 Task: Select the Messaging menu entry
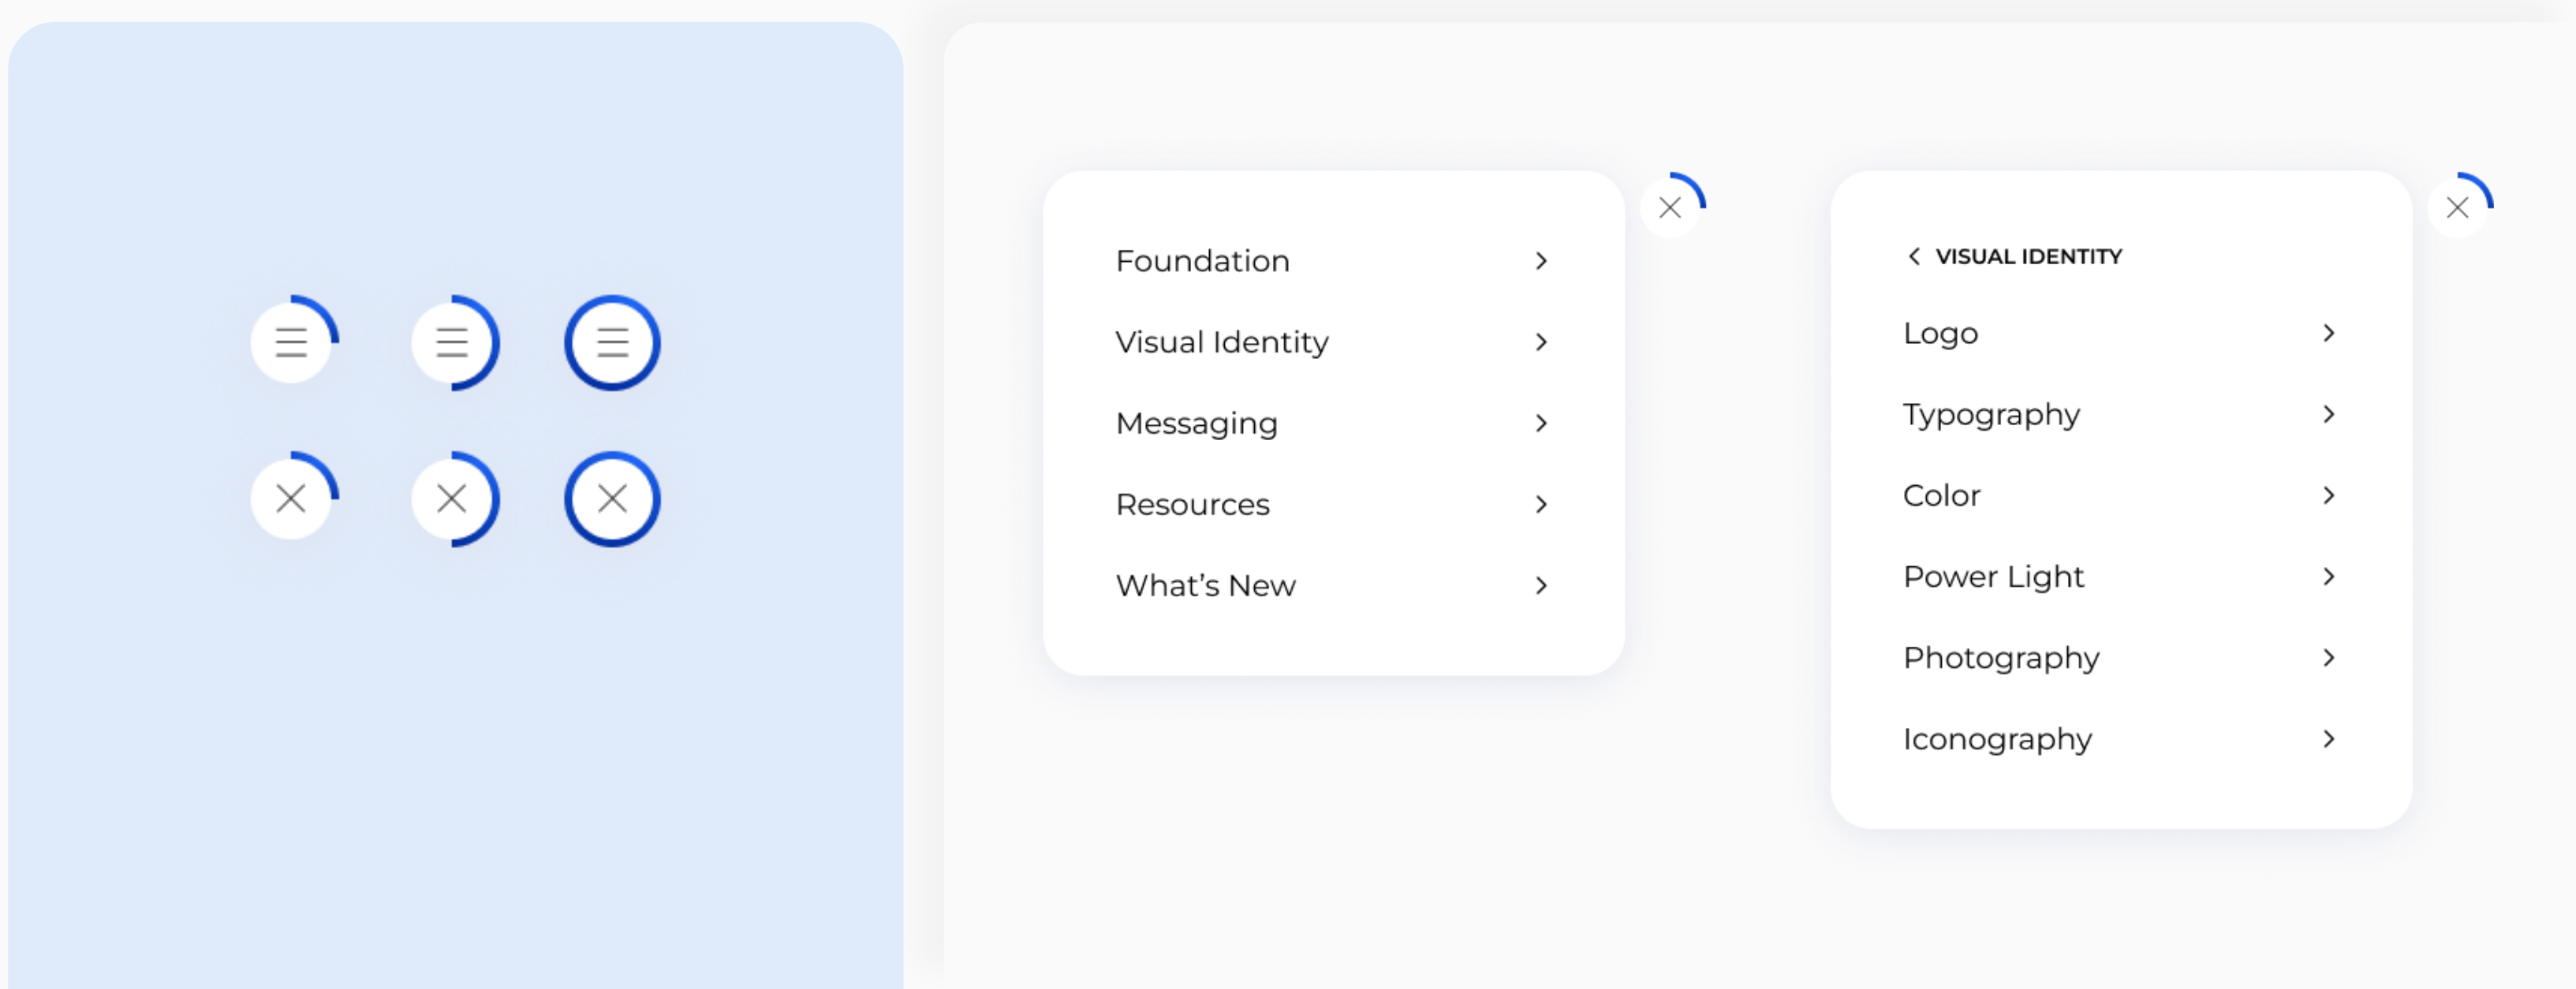[x=1333, y=423]
